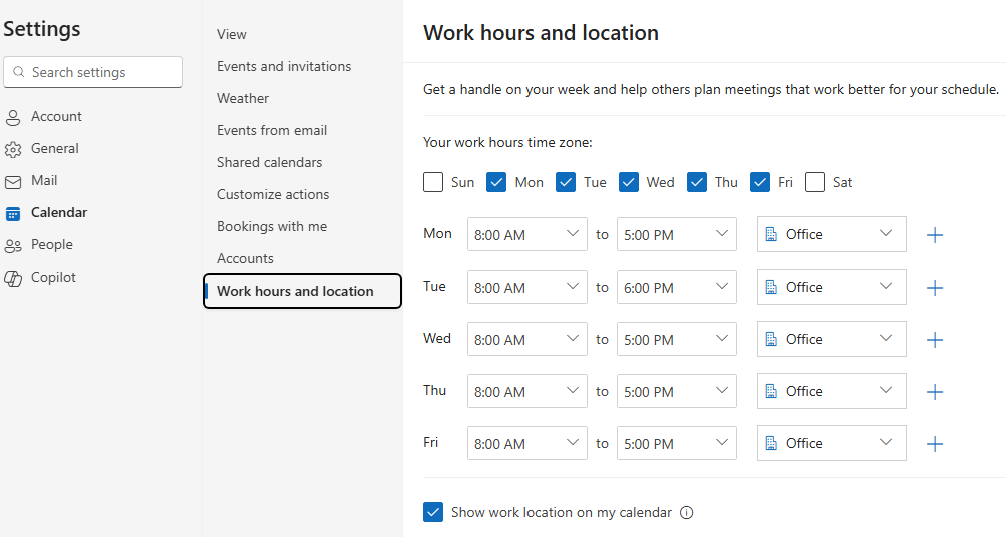This screenshot has height=537, width=1006.
Task: Uncheck the Thu workday checkbox
Action: [x=697, y=182]
